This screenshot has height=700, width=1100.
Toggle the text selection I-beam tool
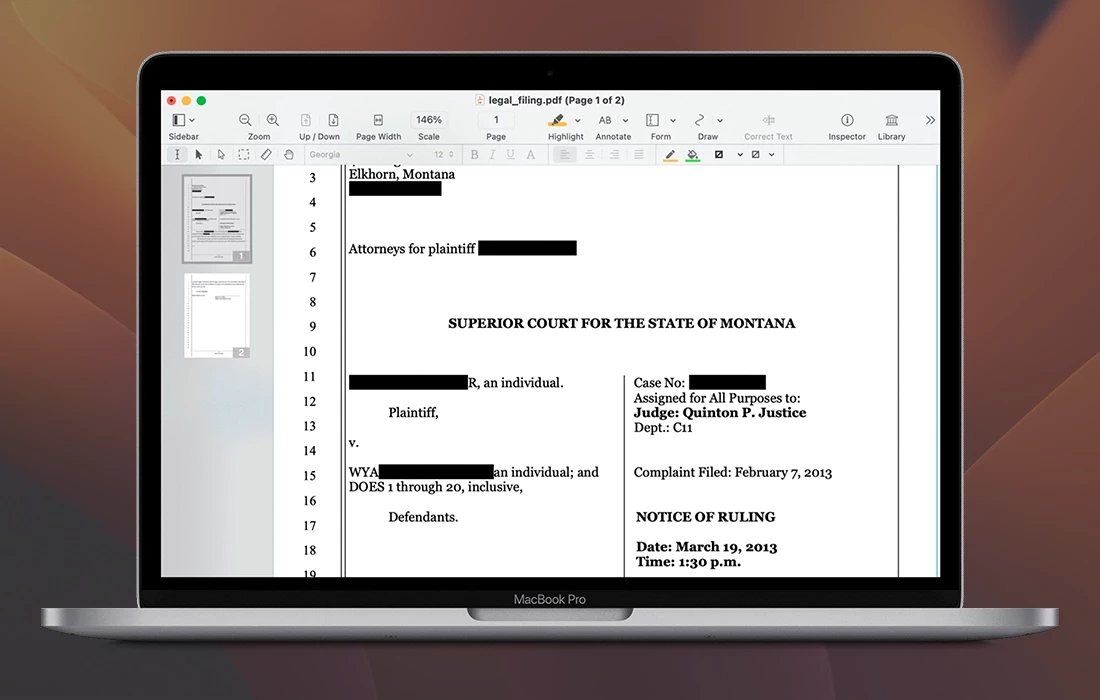(177, 155)
